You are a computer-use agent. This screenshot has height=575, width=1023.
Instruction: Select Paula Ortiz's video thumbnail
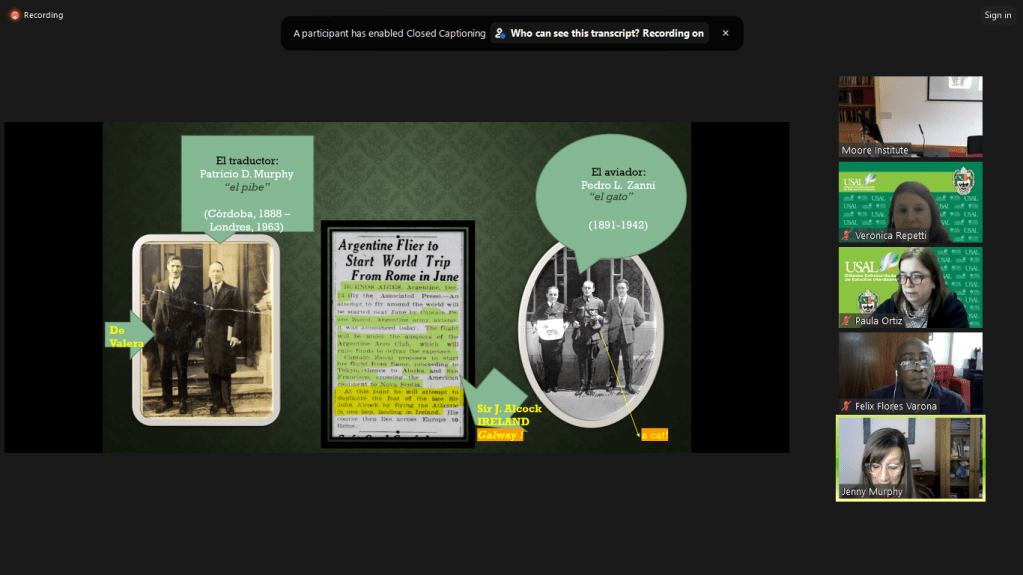tap(910, 287)
